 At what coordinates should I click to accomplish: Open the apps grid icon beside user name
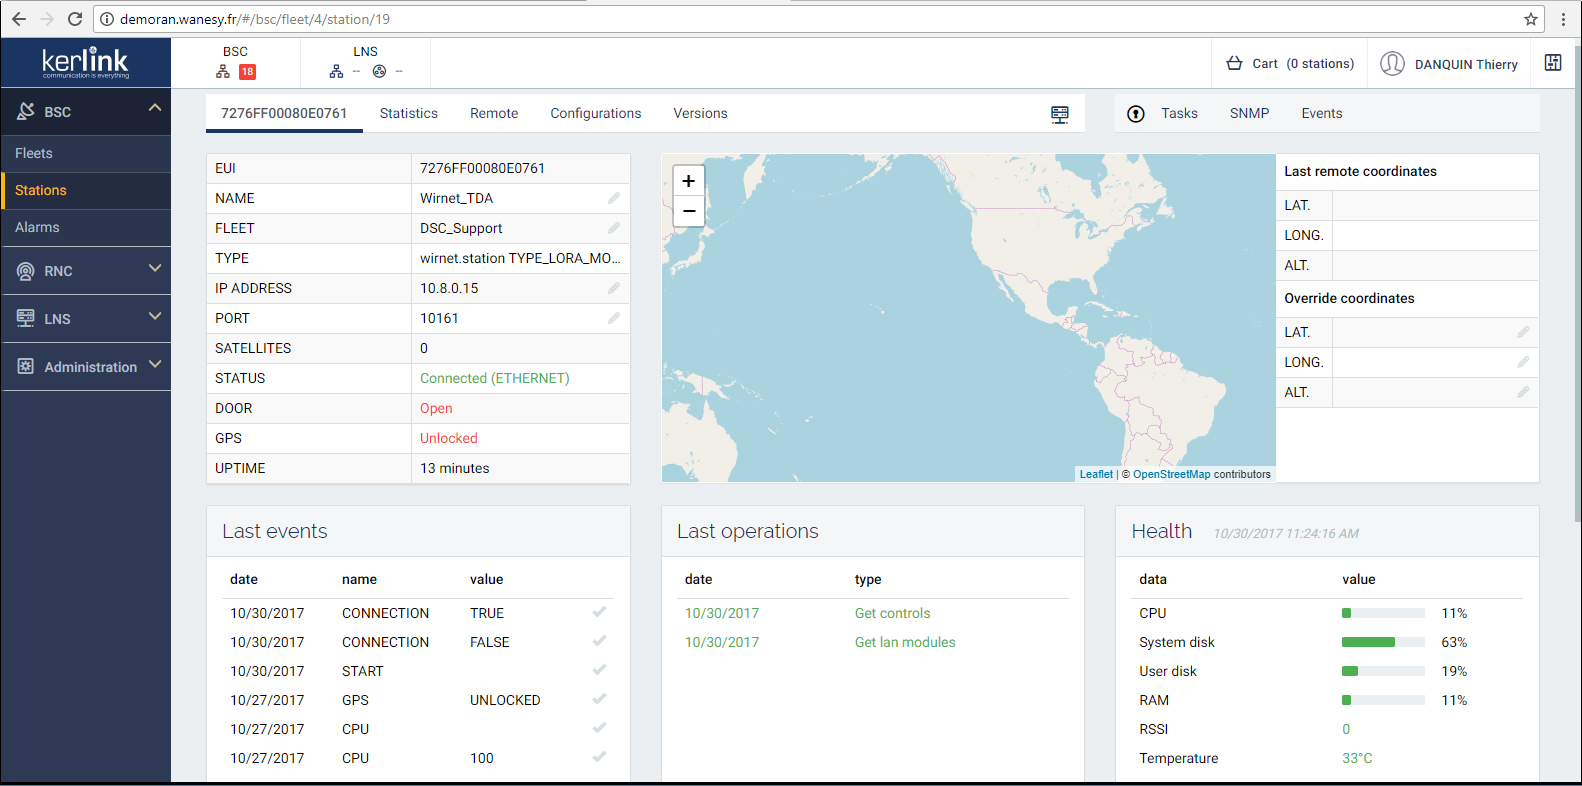[x=1552, y=63]
